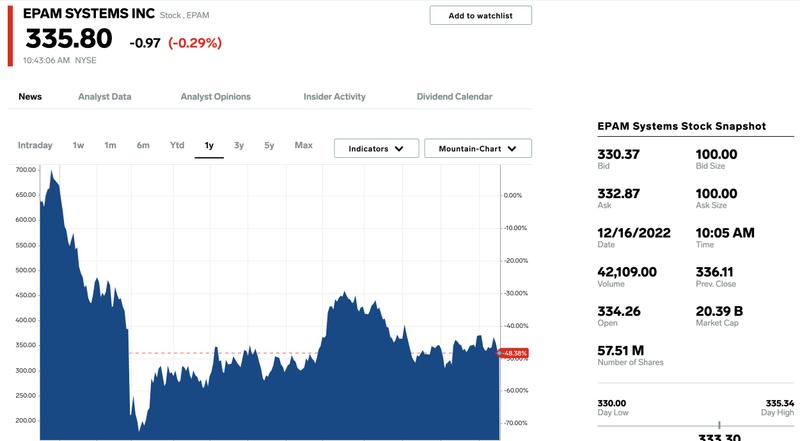
Task: Click the Add to watchlist button
Action: coord(480,15)
